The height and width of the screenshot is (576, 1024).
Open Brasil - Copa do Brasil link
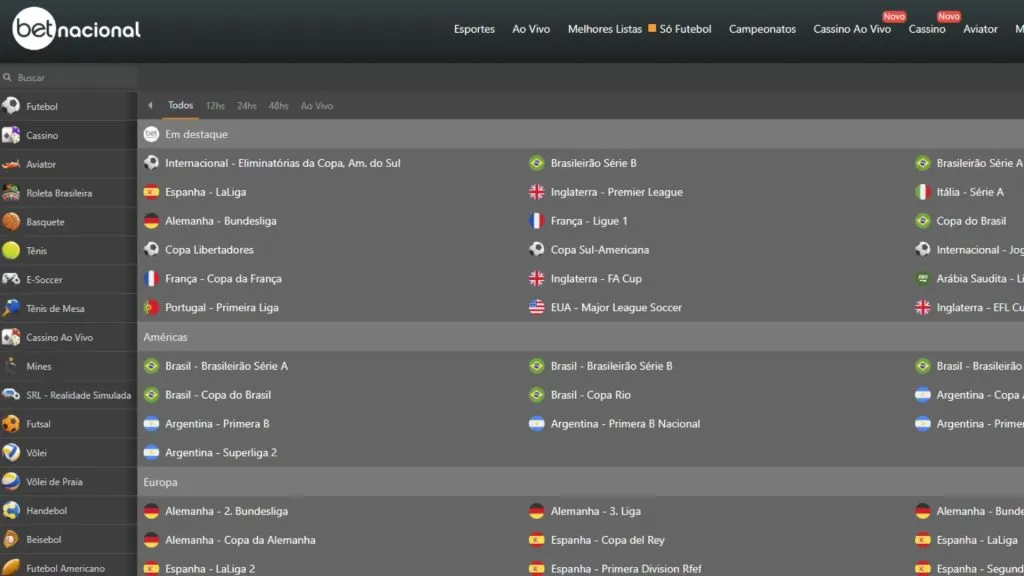(x=217, y=394)
